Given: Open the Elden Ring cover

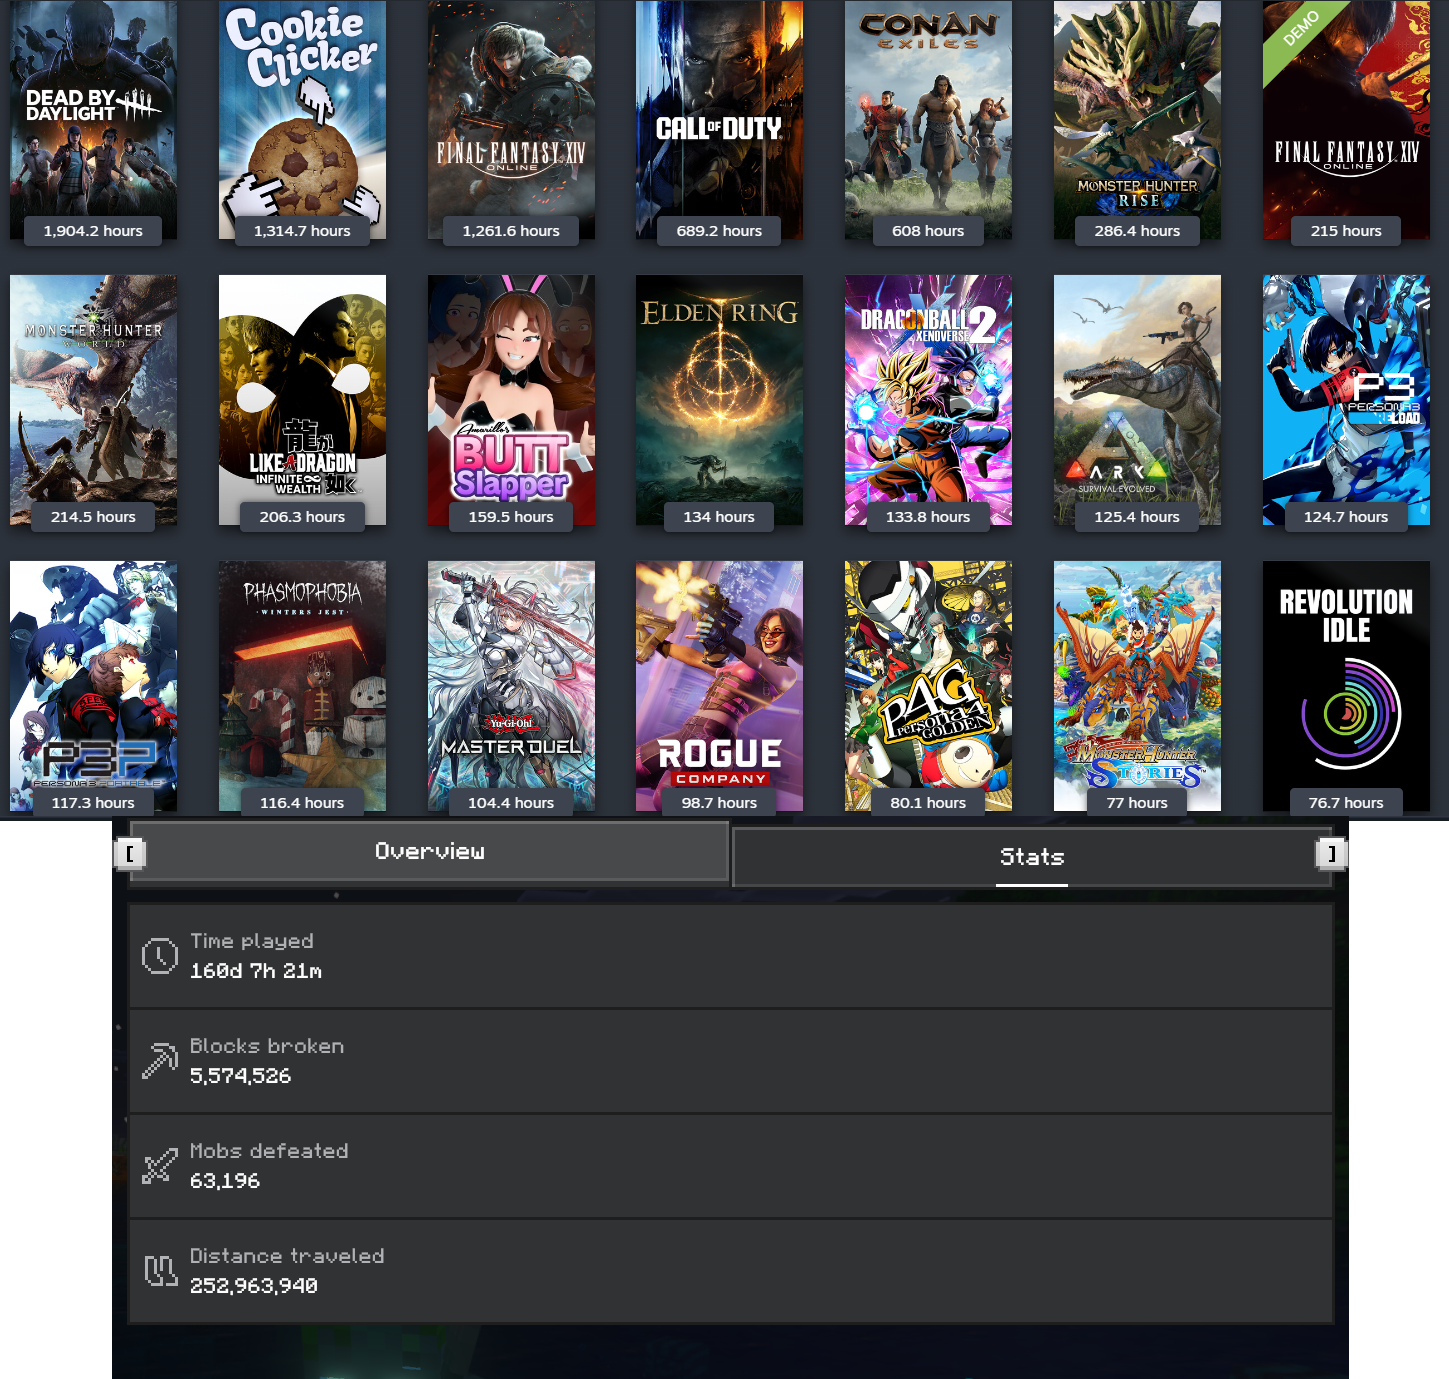Looking at the screenshot, I should click(719, 400).
